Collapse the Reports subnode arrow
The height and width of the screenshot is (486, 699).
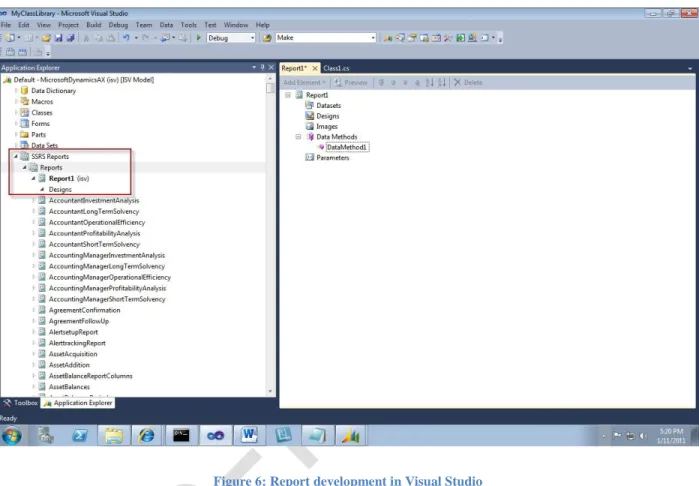click(x=25, y=168)
